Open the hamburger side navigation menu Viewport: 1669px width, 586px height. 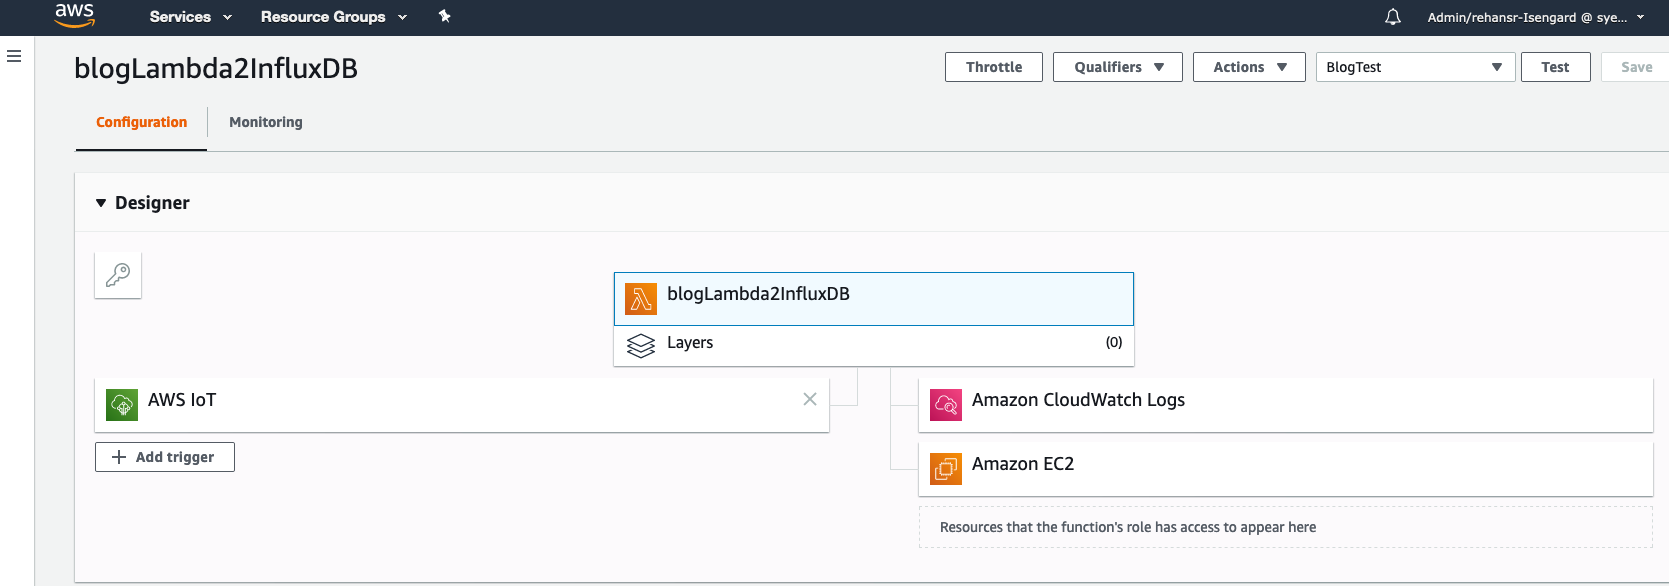(x=14, y=56)
